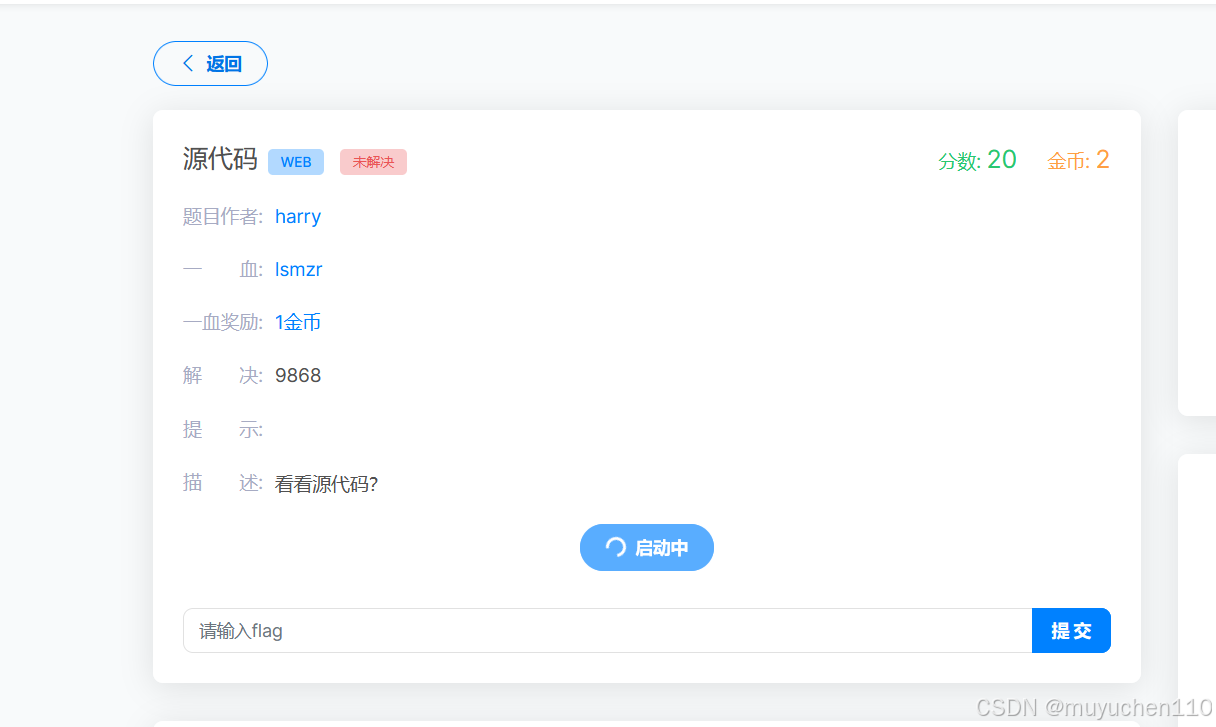Click the WEB category tag
Screen dimensions: 1216x727
tap(296, 162)
